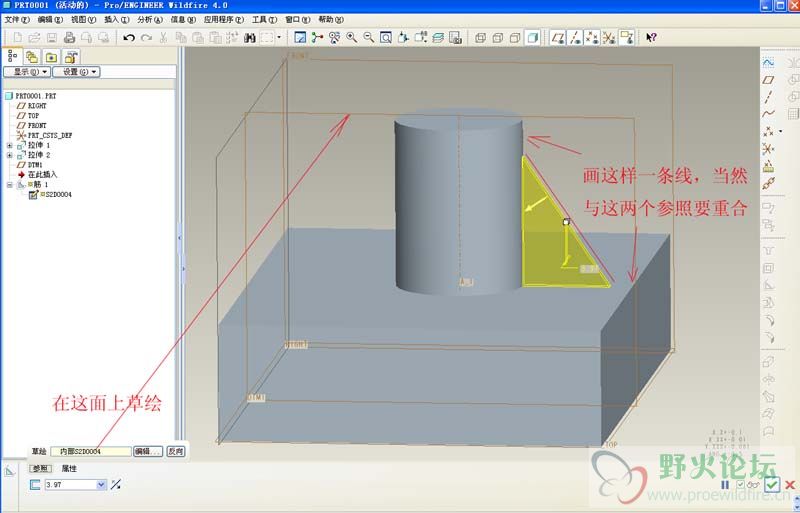Open the 属性 panel tab

pos(69,468)
